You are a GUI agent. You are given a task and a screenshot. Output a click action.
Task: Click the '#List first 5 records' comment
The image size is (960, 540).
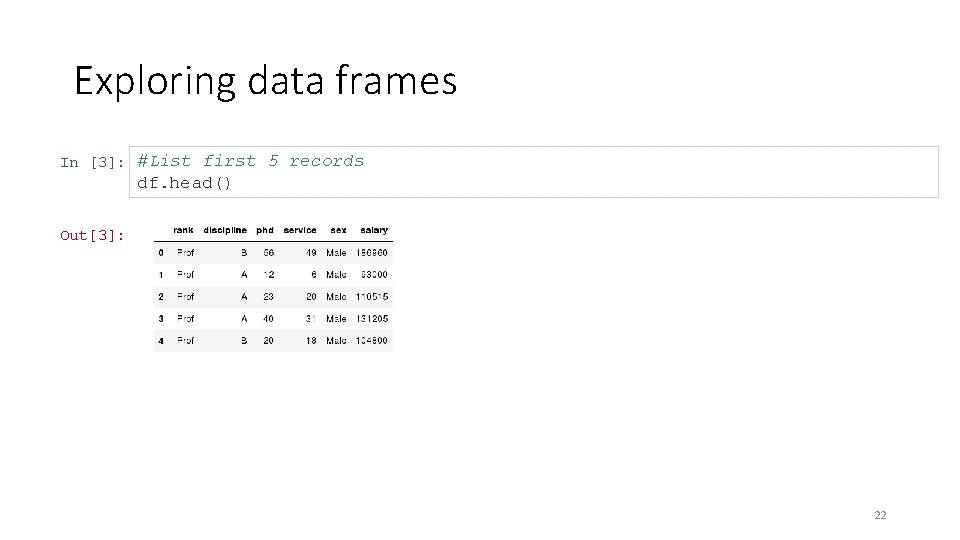pyautogui.click(x=250, y=161)
